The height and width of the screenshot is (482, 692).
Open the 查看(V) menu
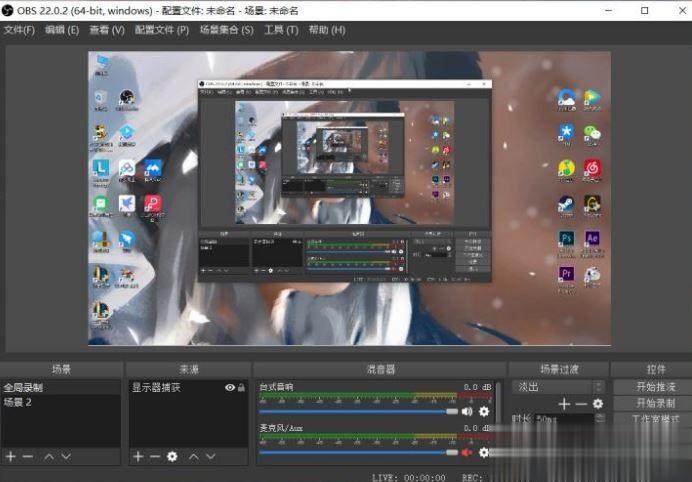[x=107, y=30]
